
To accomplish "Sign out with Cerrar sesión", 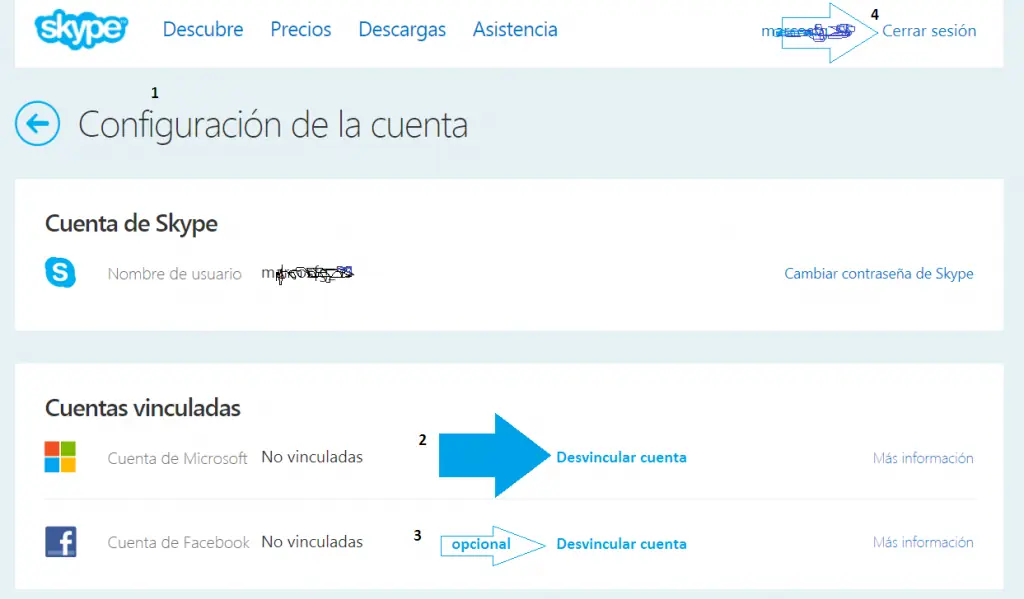I will (x=929, y=31).
